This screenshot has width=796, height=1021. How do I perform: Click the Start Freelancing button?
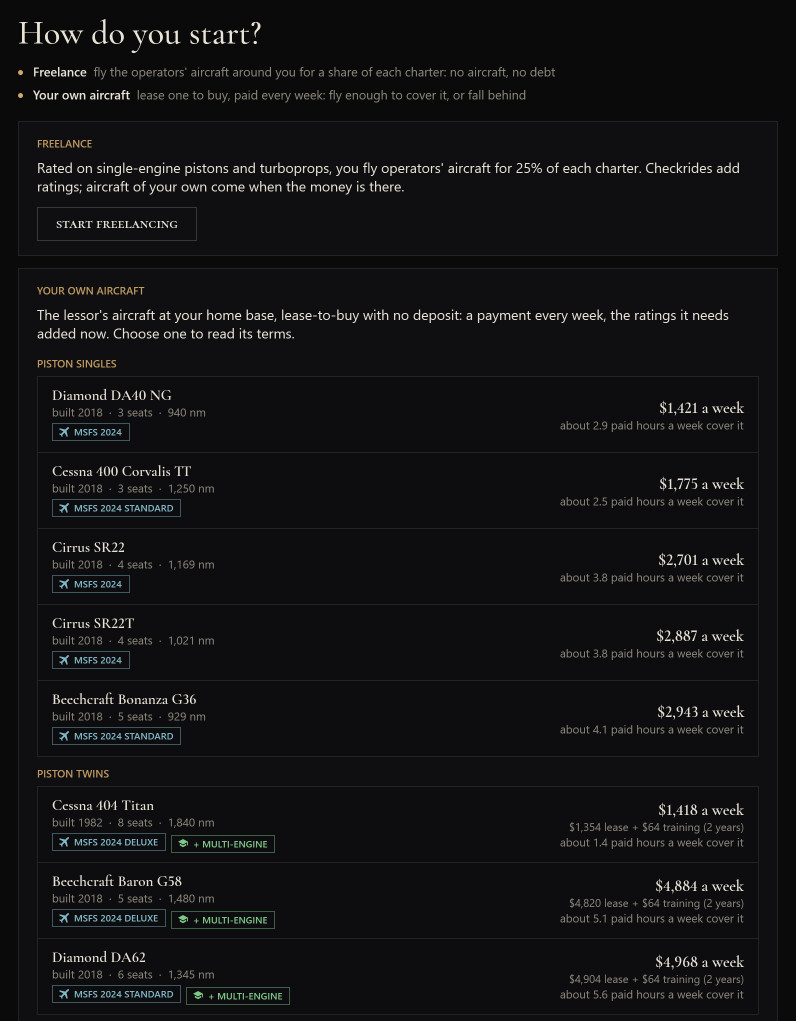(x=117, y=224)
